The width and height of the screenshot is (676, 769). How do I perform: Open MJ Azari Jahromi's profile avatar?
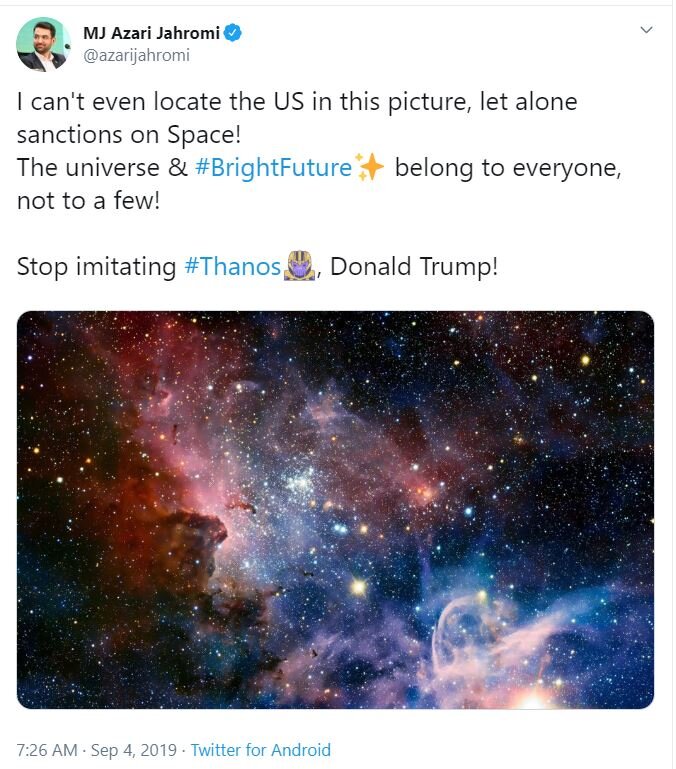(x=43, y=45)
